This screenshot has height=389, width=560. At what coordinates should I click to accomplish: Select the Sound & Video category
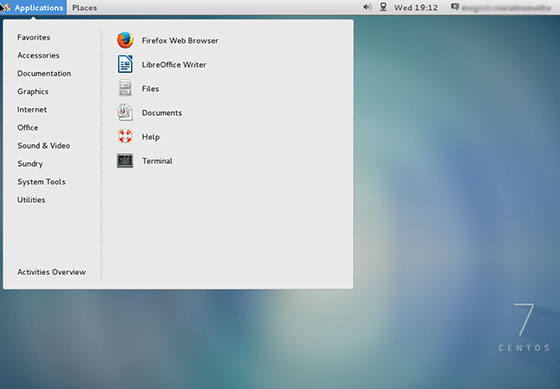point(44,145)
